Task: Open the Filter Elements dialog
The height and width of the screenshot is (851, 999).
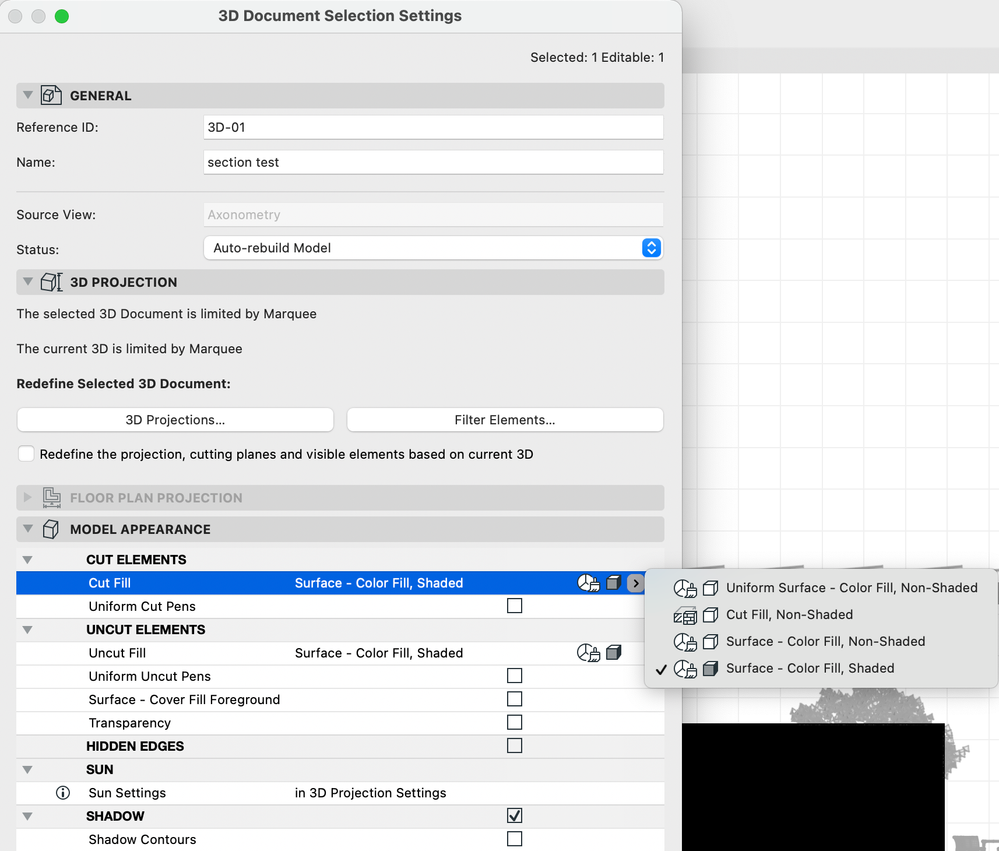Action: (x=504, y=419)
